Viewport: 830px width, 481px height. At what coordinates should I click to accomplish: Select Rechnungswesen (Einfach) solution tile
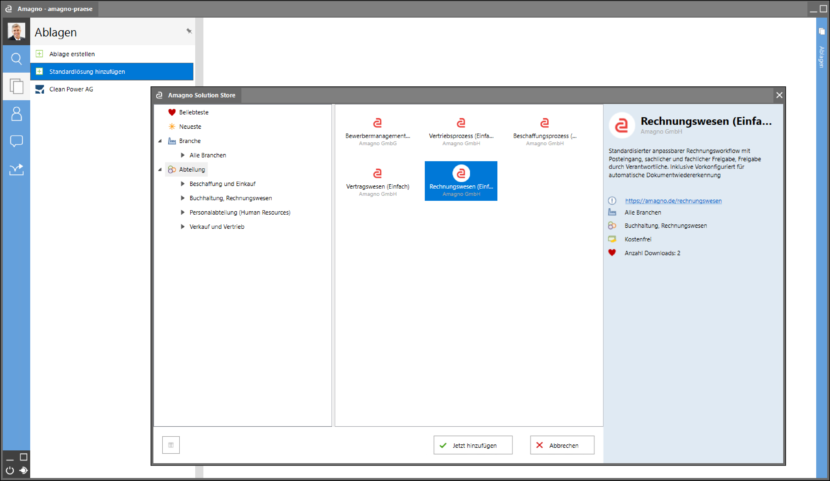[x=461, y=181]
